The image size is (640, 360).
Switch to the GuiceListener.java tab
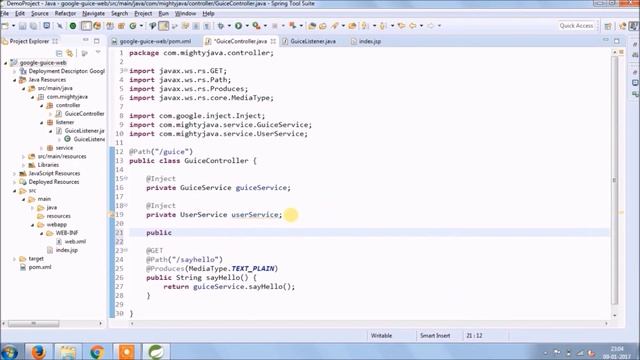[313, 41]
